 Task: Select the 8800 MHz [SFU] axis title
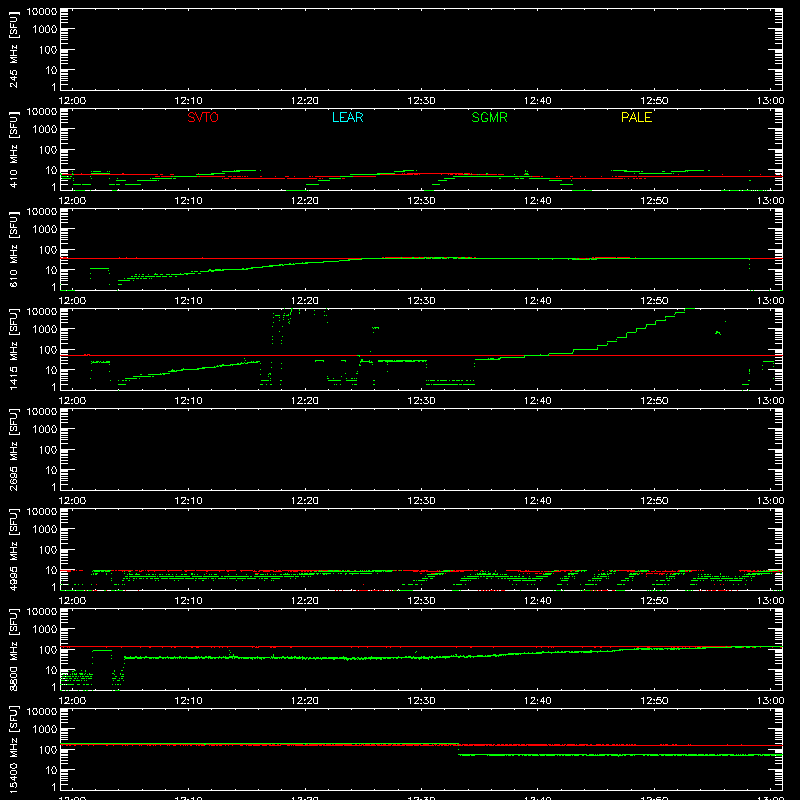(14, 649)
